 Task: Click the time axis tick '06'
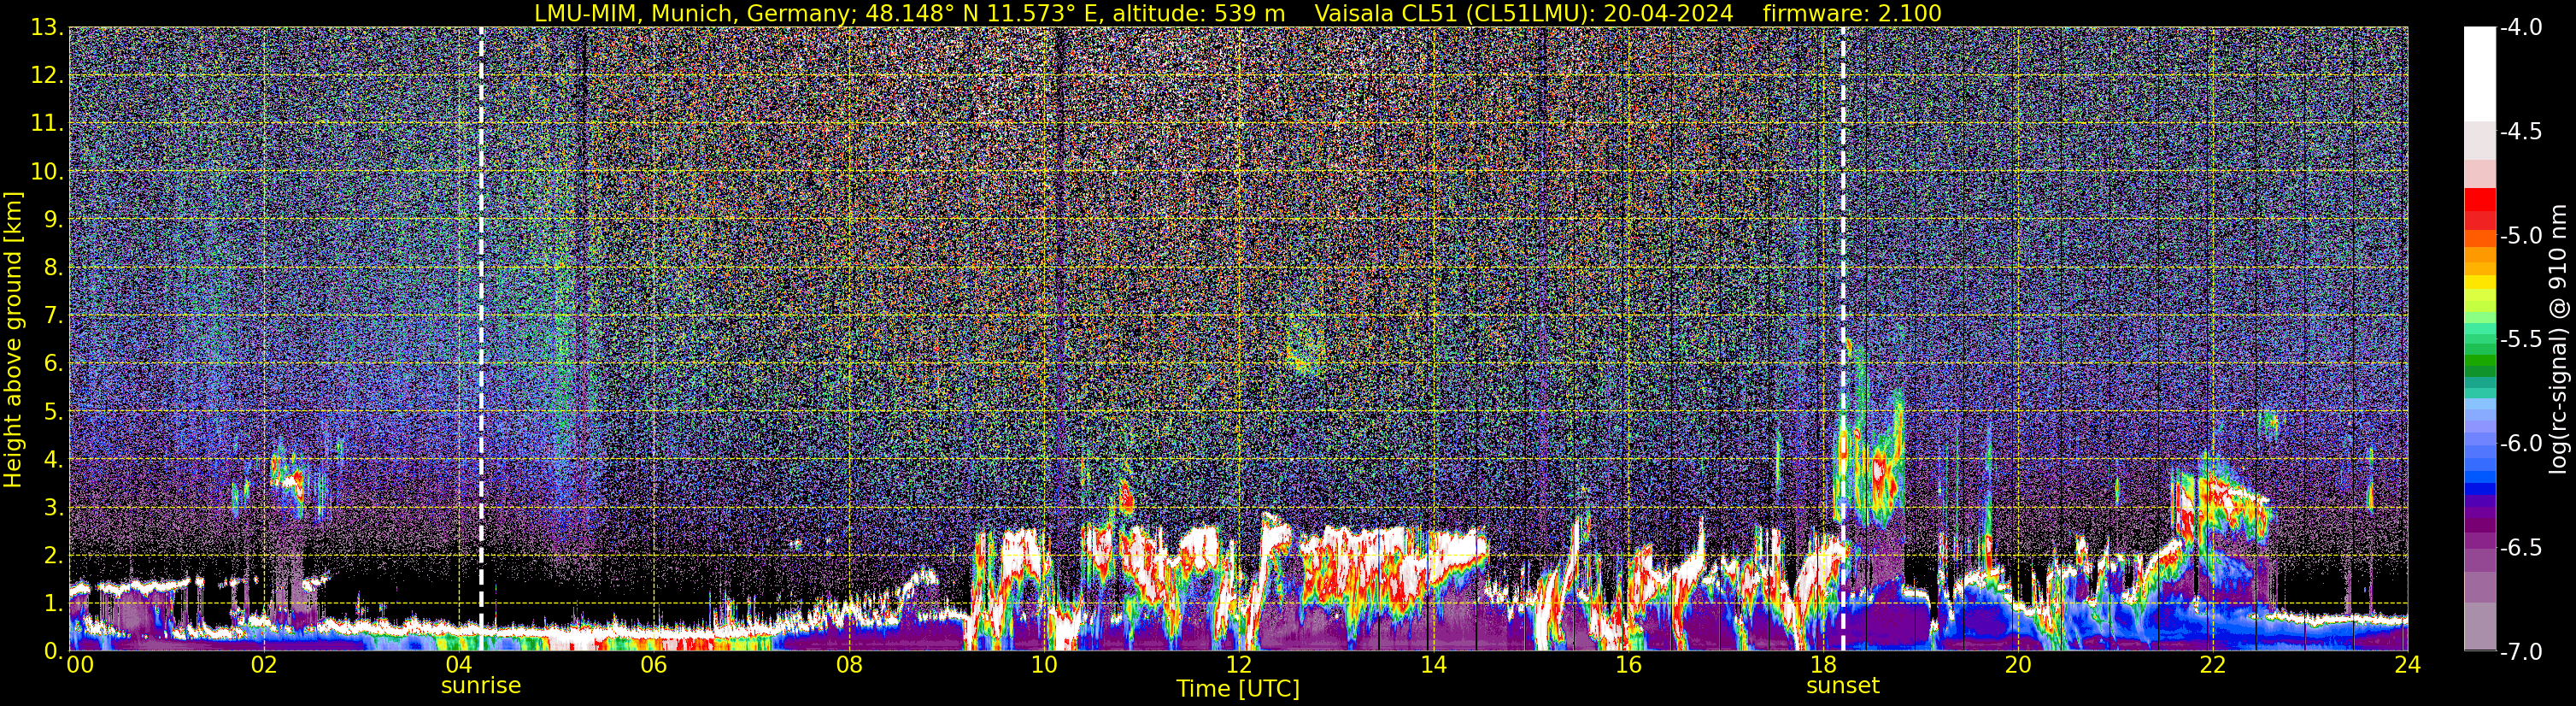(653, 666)
